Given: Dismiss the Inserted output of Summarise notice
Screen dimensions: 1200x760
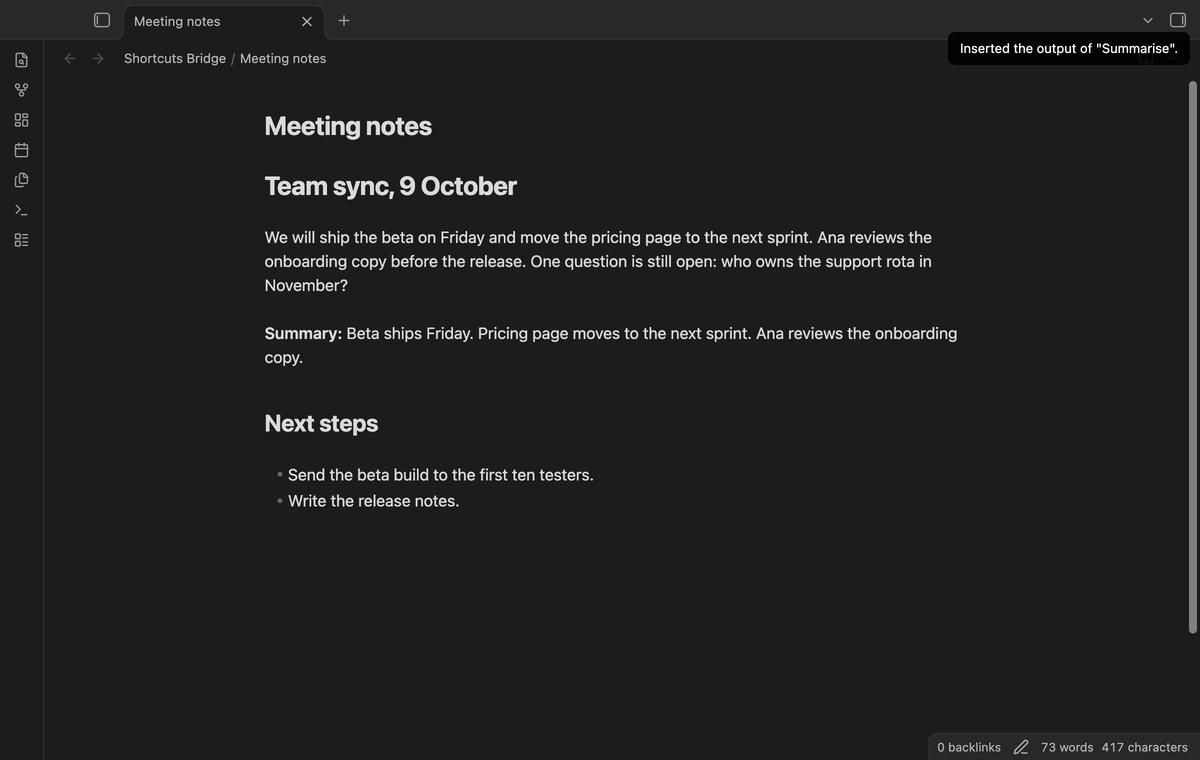Looking at the screenshot, I should pos(1069,48).
